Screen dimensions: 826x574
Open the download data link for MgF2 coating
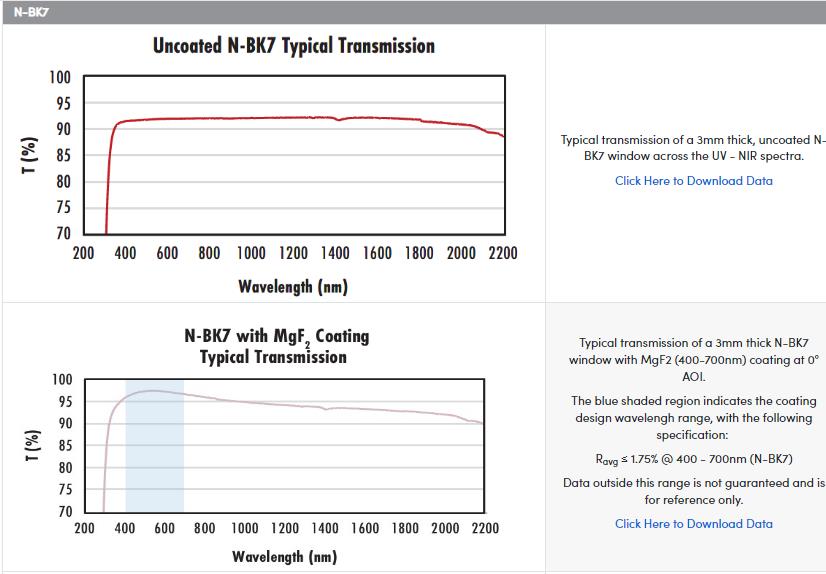693,523
